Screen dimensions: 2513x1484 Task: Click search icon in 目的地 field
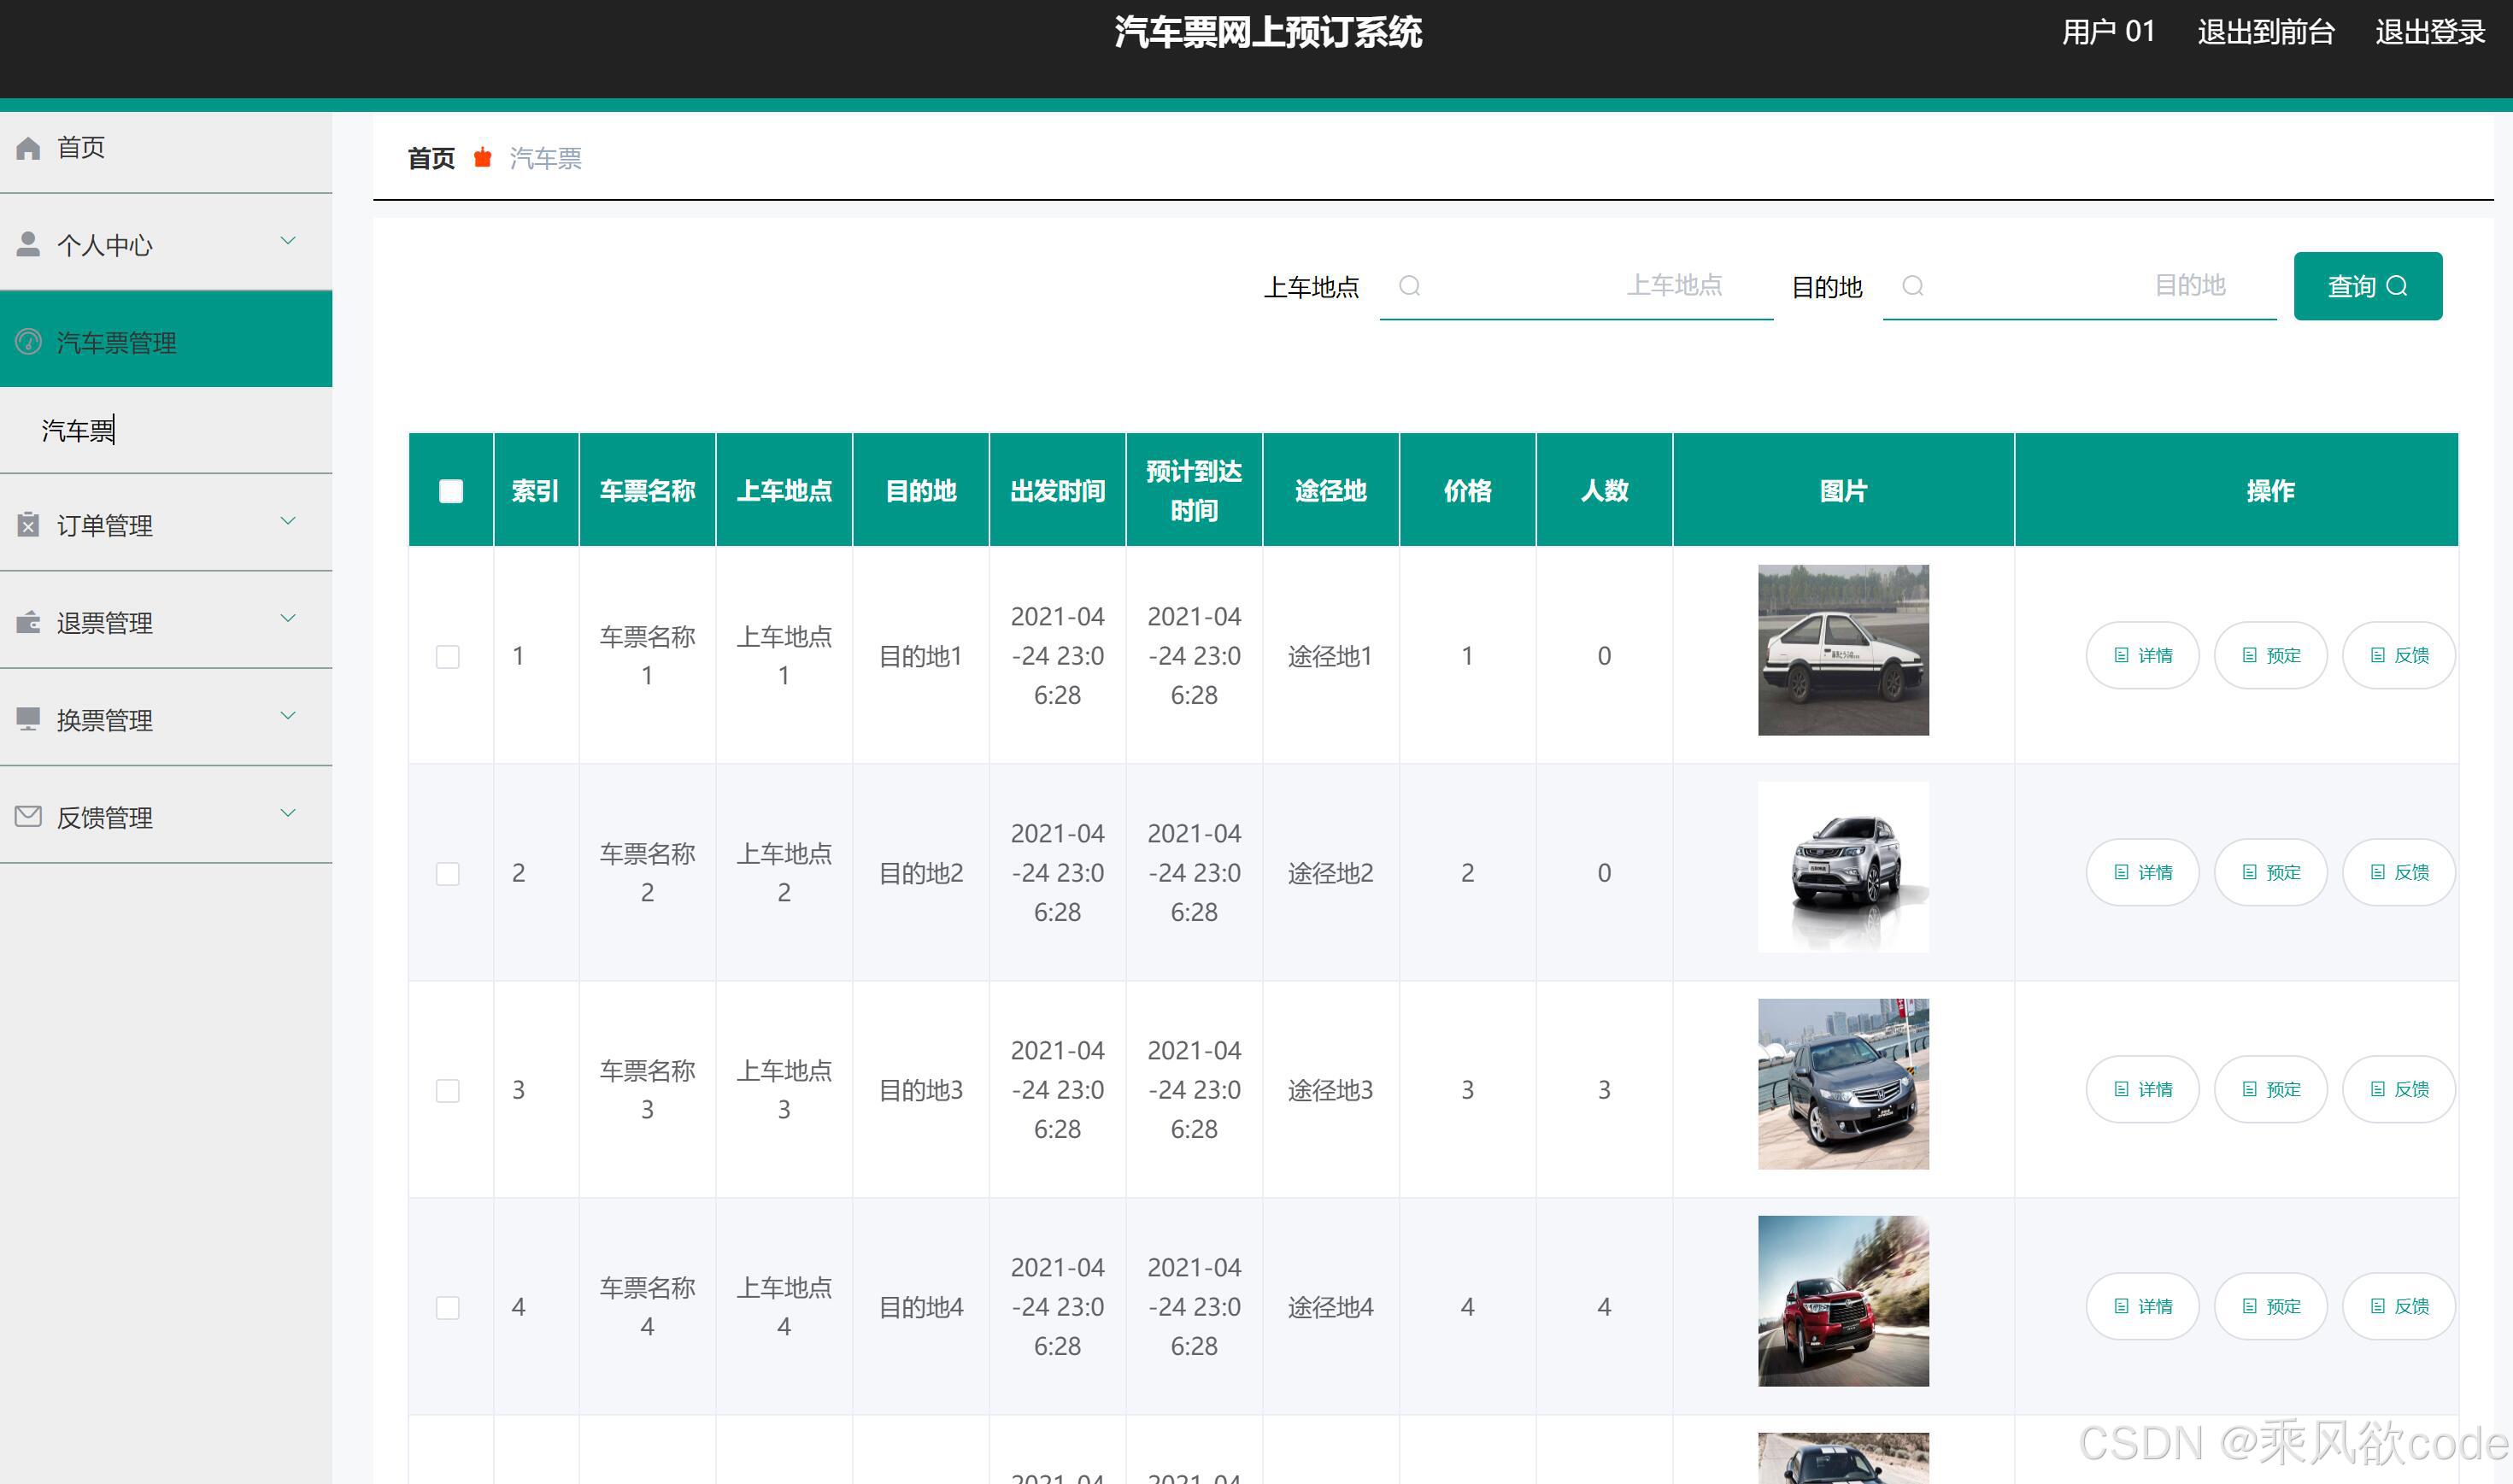tap(1912, 286)
